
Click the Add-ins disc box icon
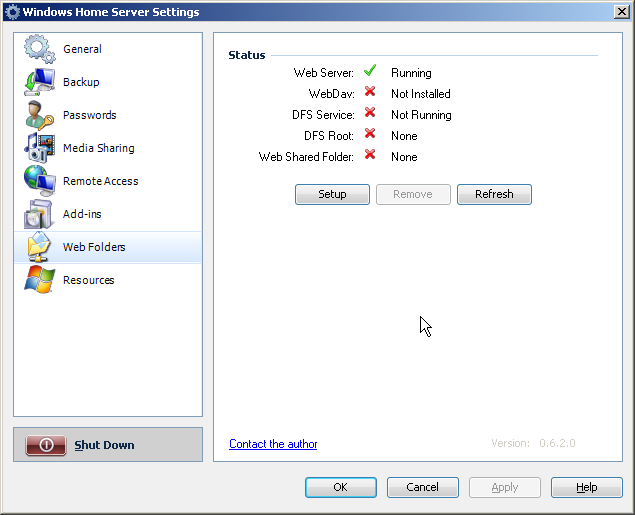pos(38,214)
